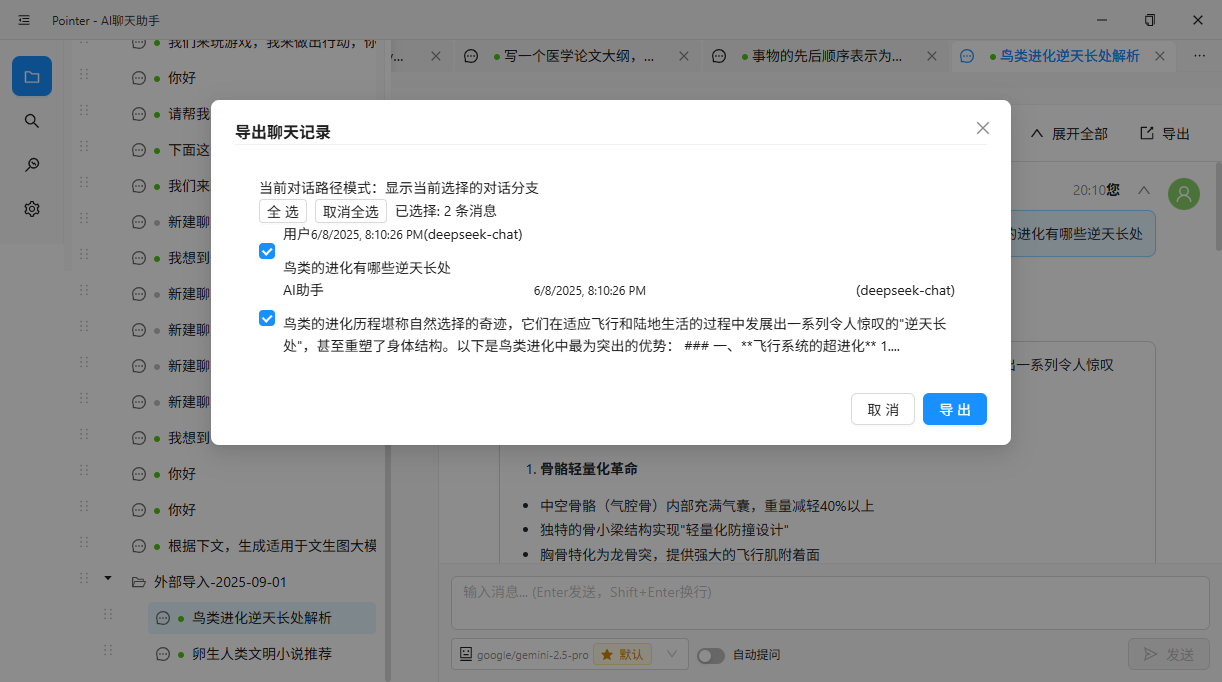Close the 事物的先后顺序表示为 tab
The image size is (1222, 682).
[932, 56]
